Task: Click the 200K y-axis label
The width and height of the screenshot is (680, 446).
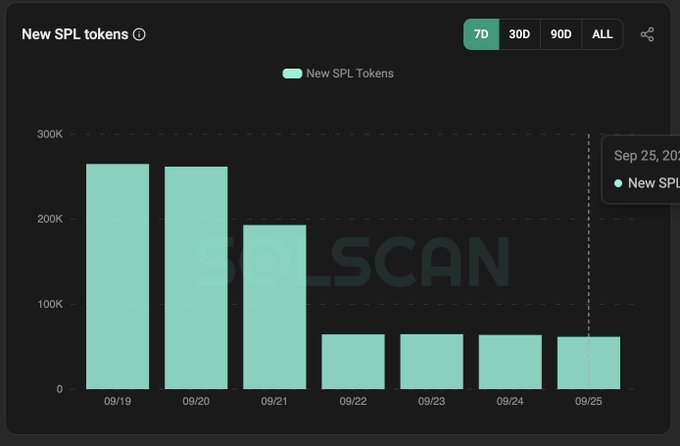Action: click(x=50, y=219)
